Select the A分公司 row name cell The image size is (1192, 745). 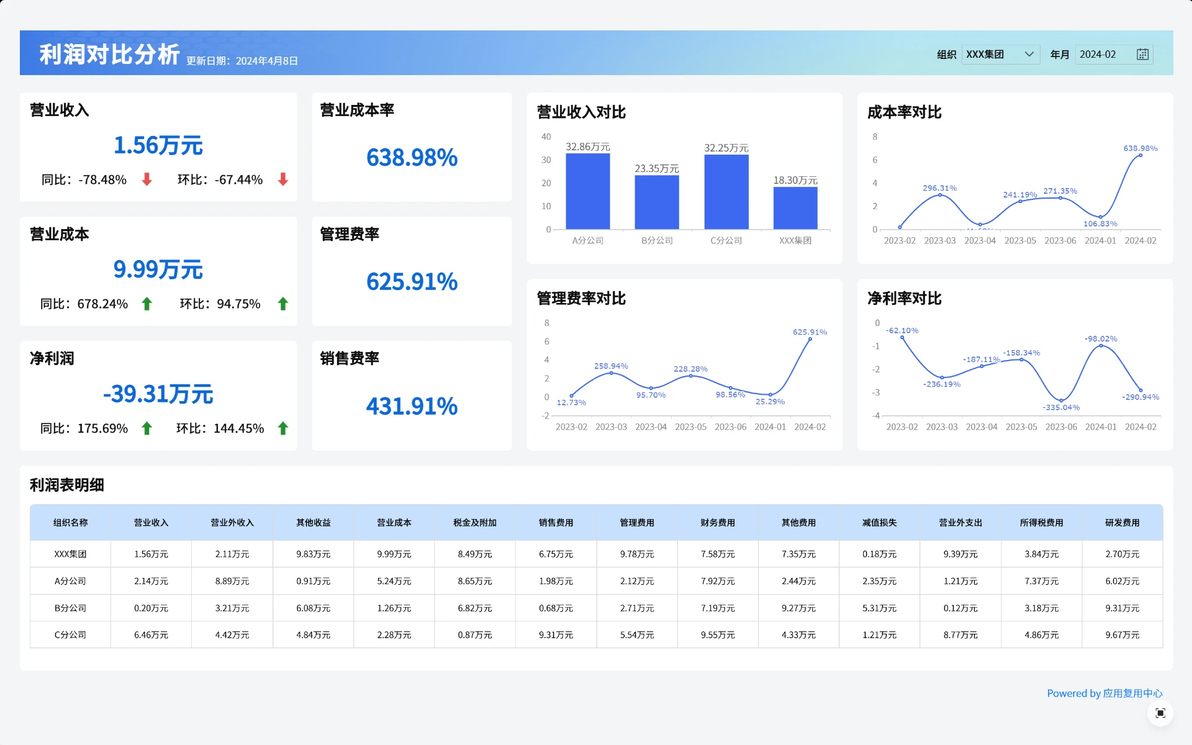[71, 581]
